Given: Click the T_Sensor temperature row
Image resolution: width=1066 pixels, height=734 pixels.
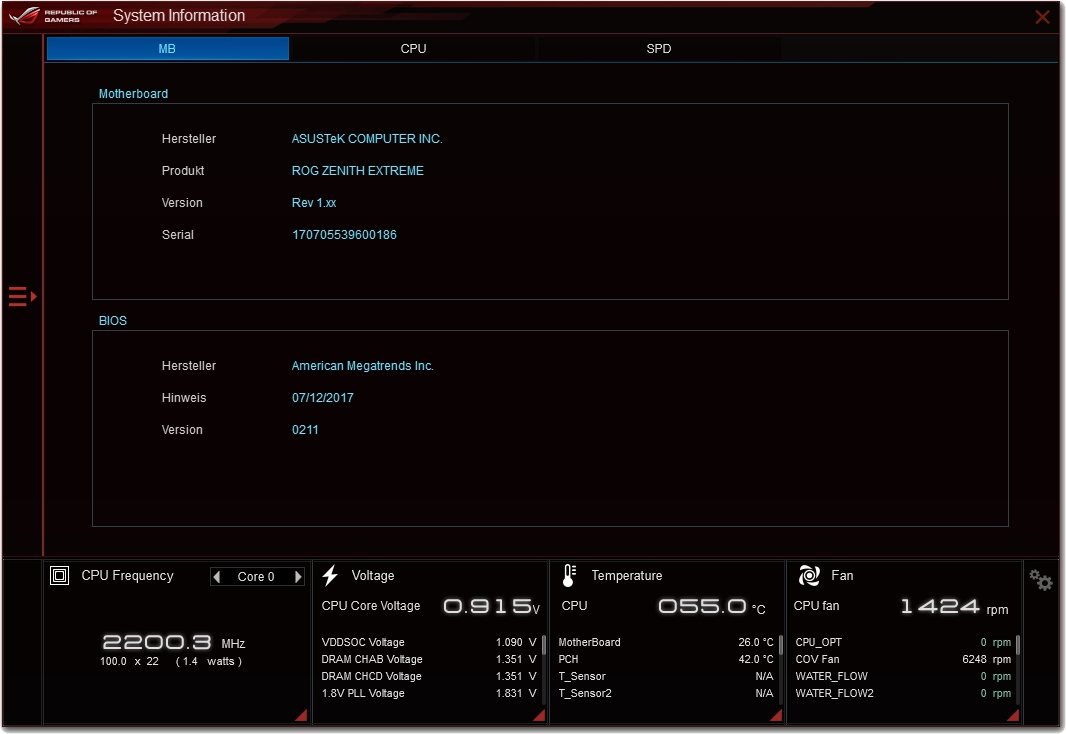Looking at the screenshot, I should [666, 676].
